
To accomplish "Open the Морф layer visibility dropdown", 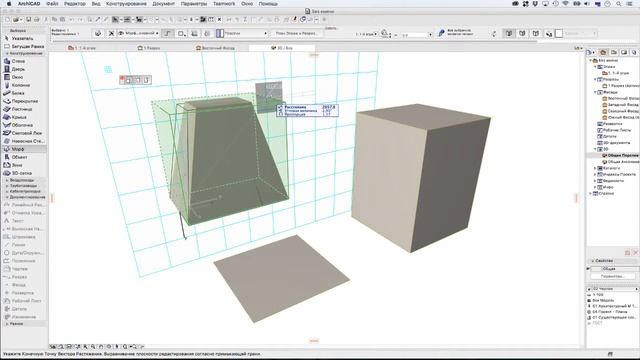I will click(x=138, y=33).
